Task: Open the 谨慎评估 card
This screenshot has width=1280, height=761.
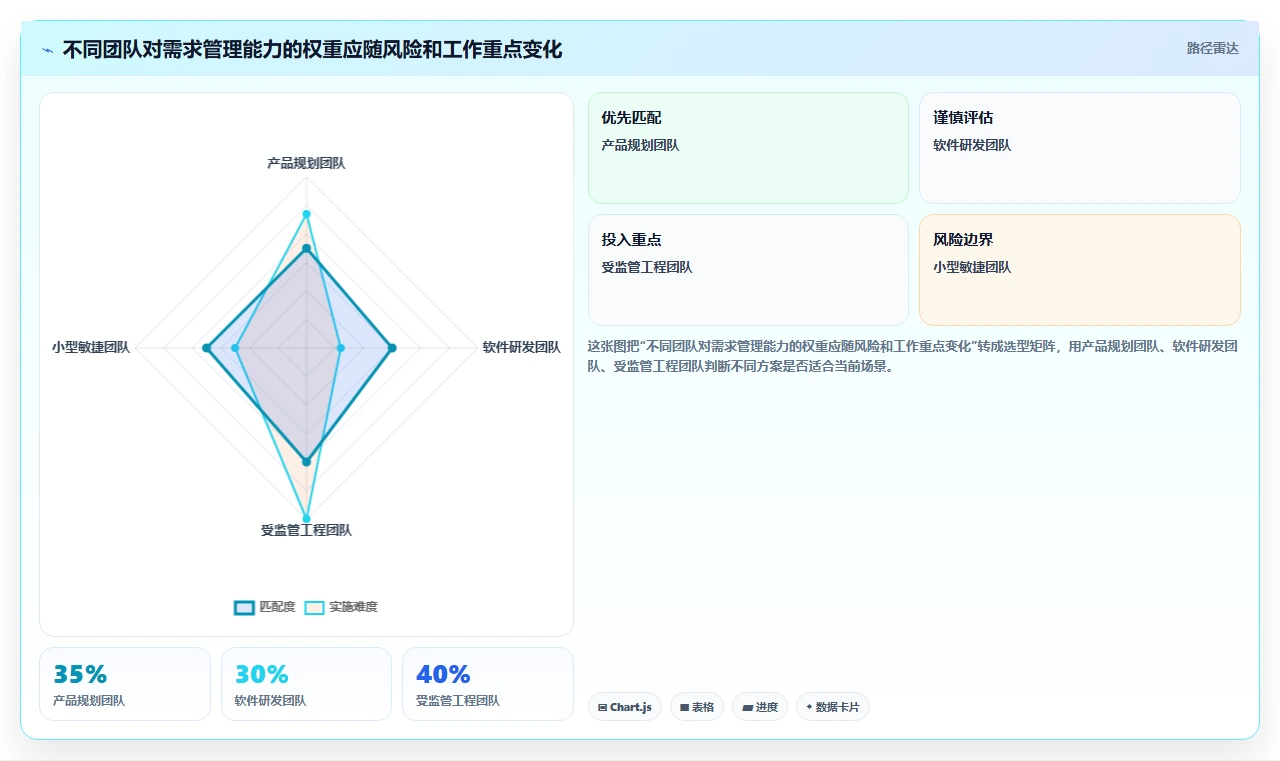Action: 1080,148
